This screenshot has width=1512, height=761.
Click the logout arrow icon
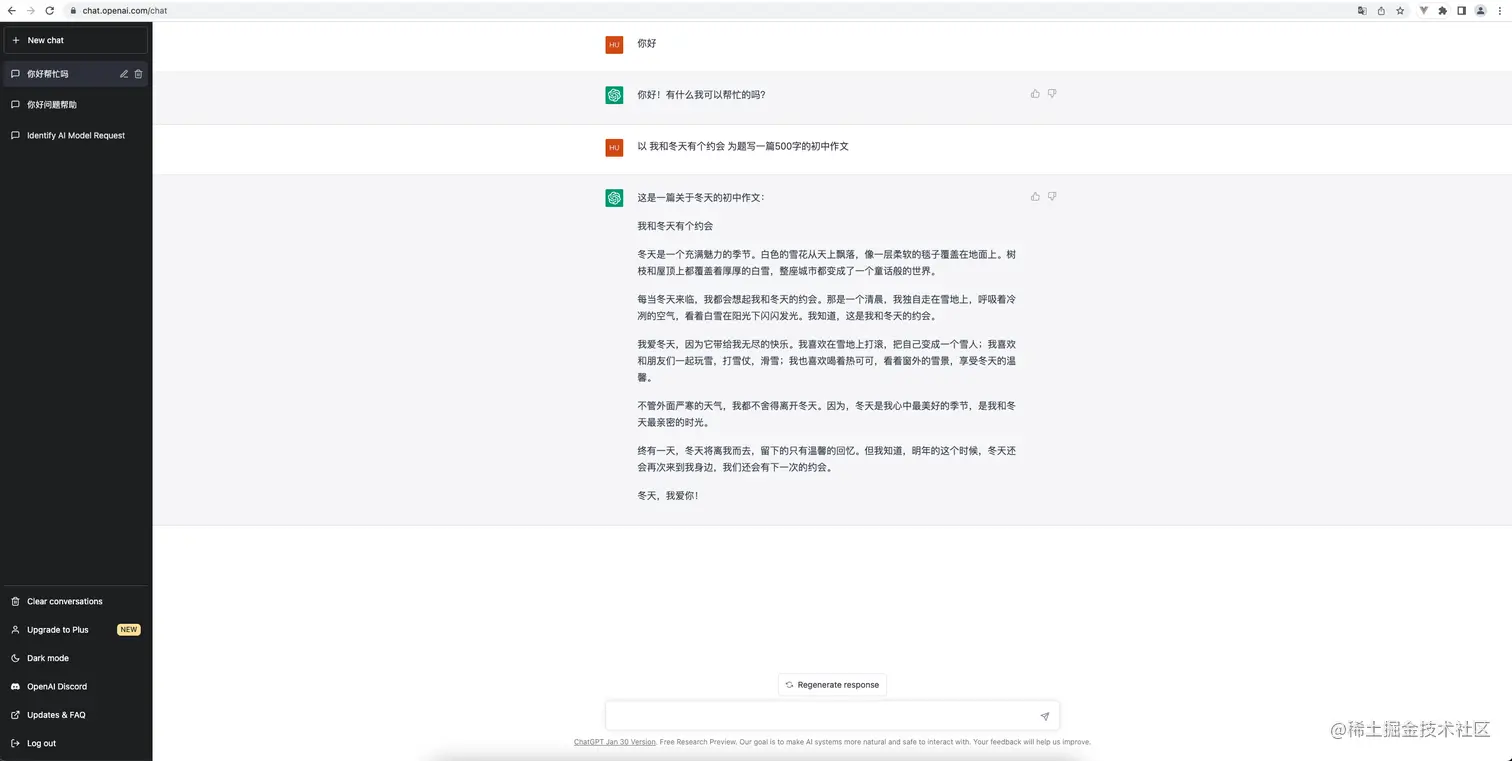[x=15, y=743]
